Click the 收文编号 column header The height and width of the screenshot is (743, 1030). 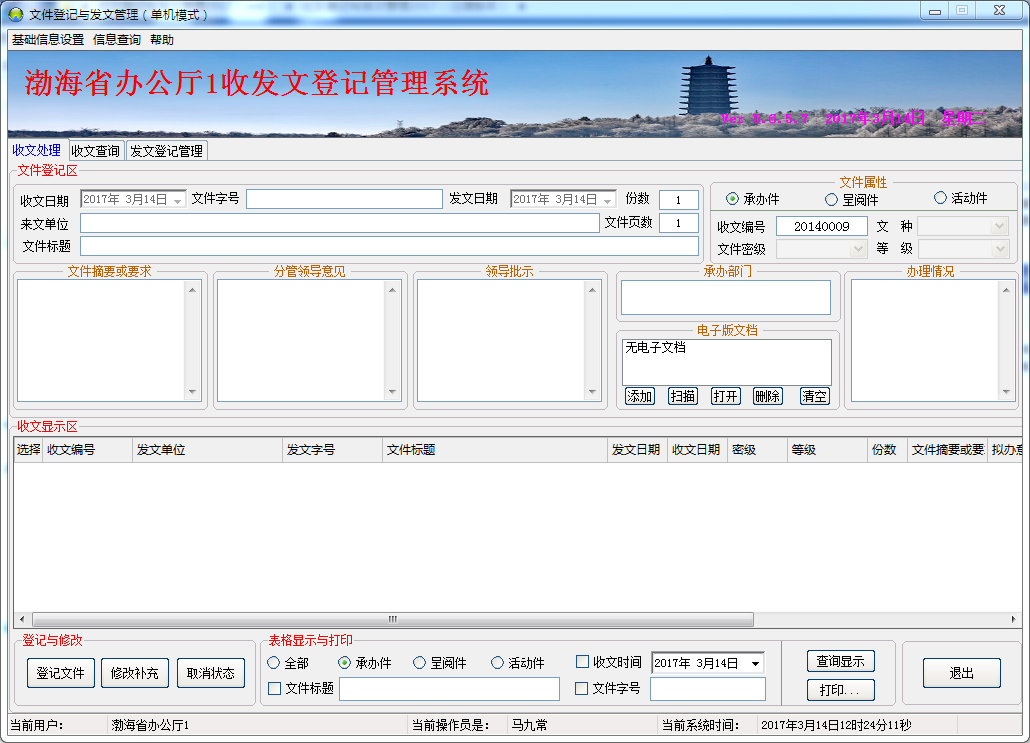(87, 450)
